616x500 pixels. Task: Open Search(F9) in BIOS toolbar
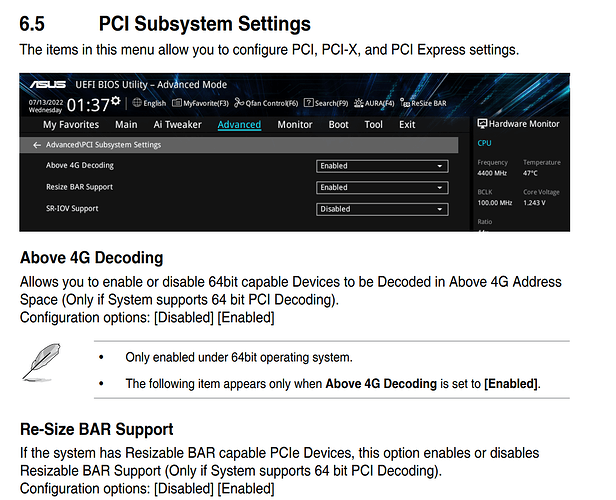tap(326, 103)
